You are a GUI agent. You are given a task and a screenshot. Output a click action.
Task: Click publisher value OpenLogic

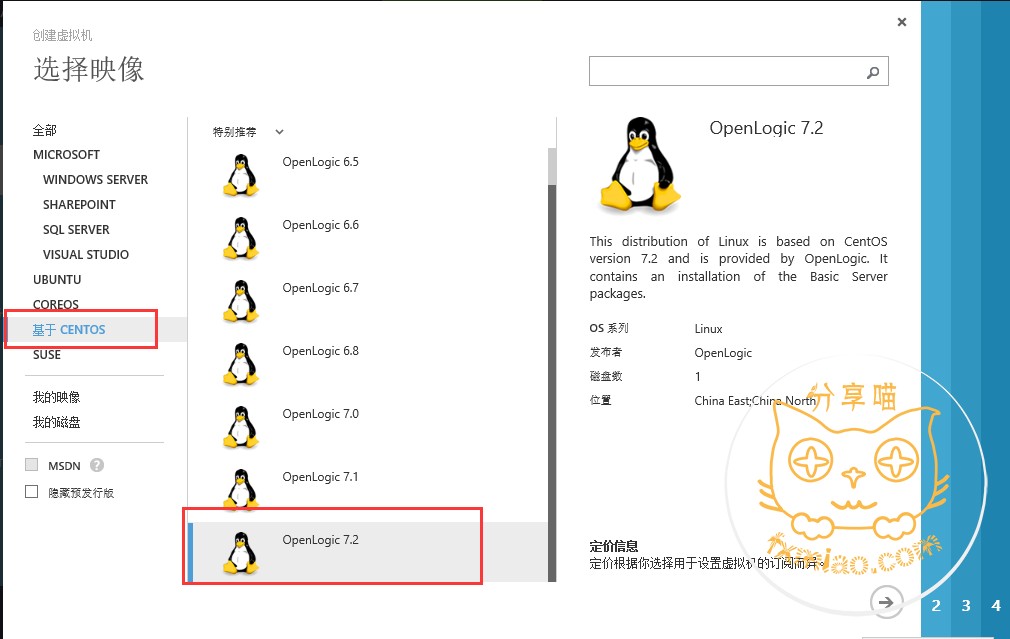coord(723,353)
